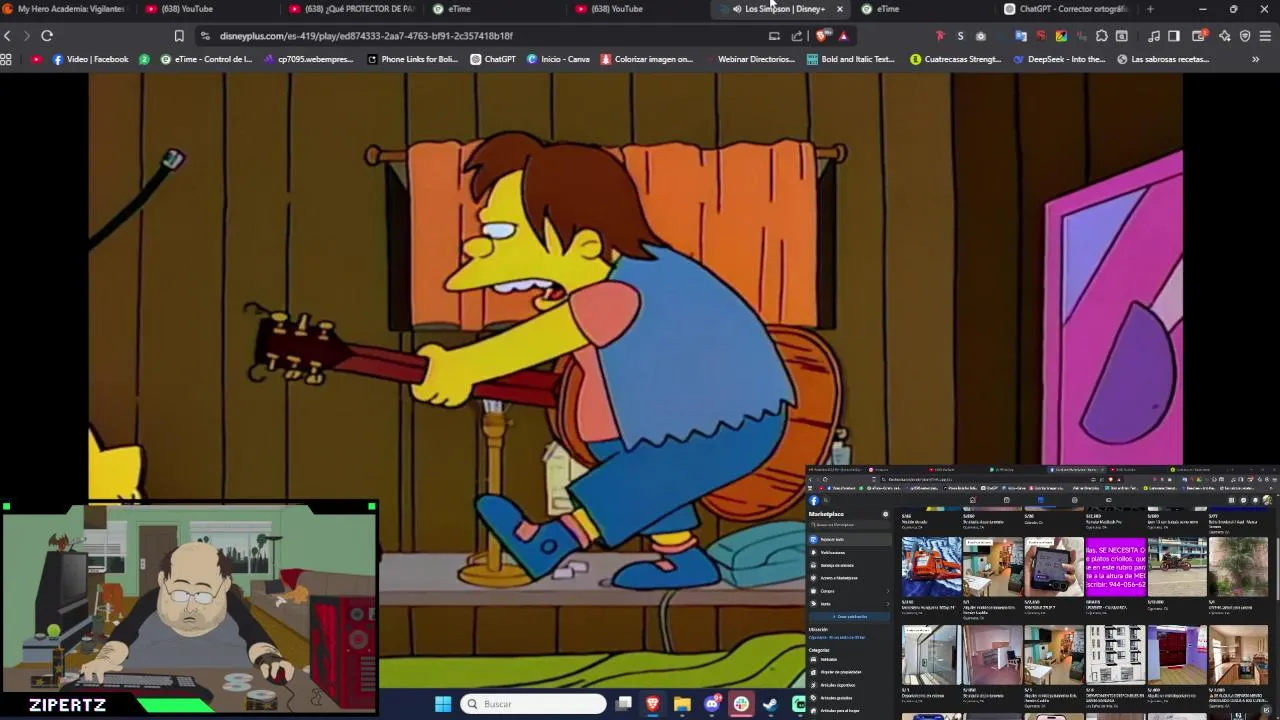This screenshot has width=1280, height=720.
Task: Open Discord from the taskbar
Action: coord(712,704)
